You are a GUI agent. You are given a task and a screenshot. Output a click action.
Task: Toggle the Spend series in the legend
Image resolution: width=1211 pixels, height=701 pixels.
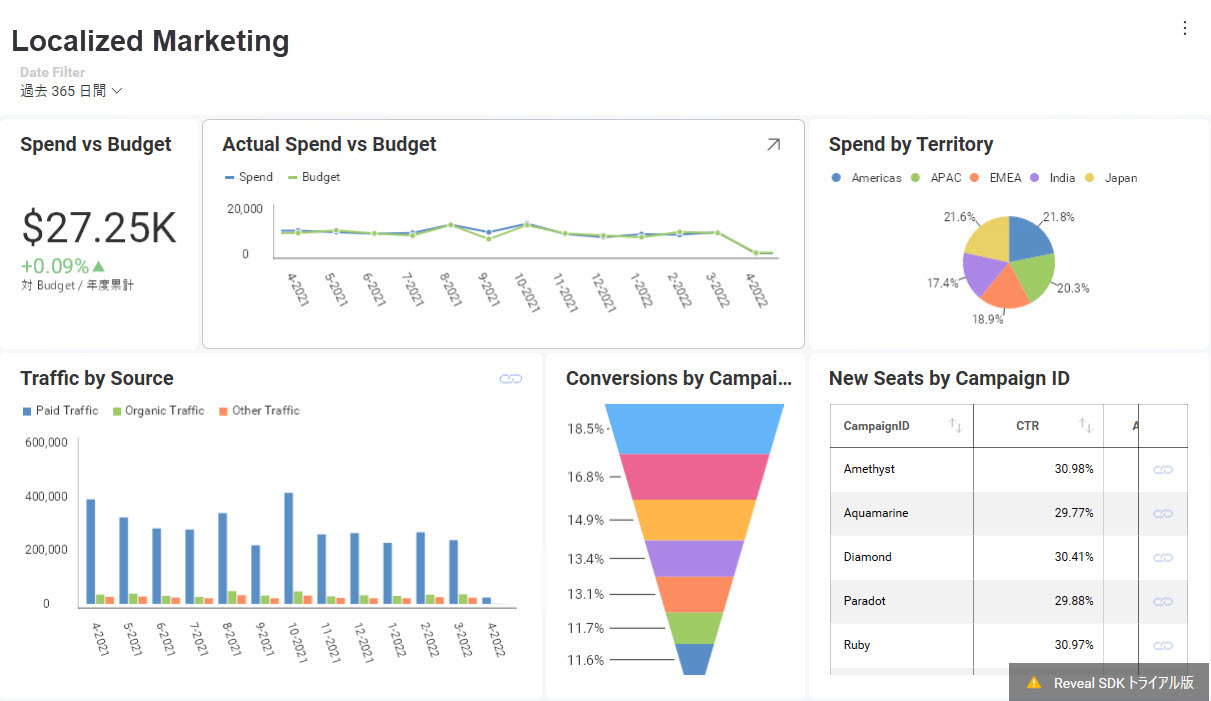coord(248,177)
